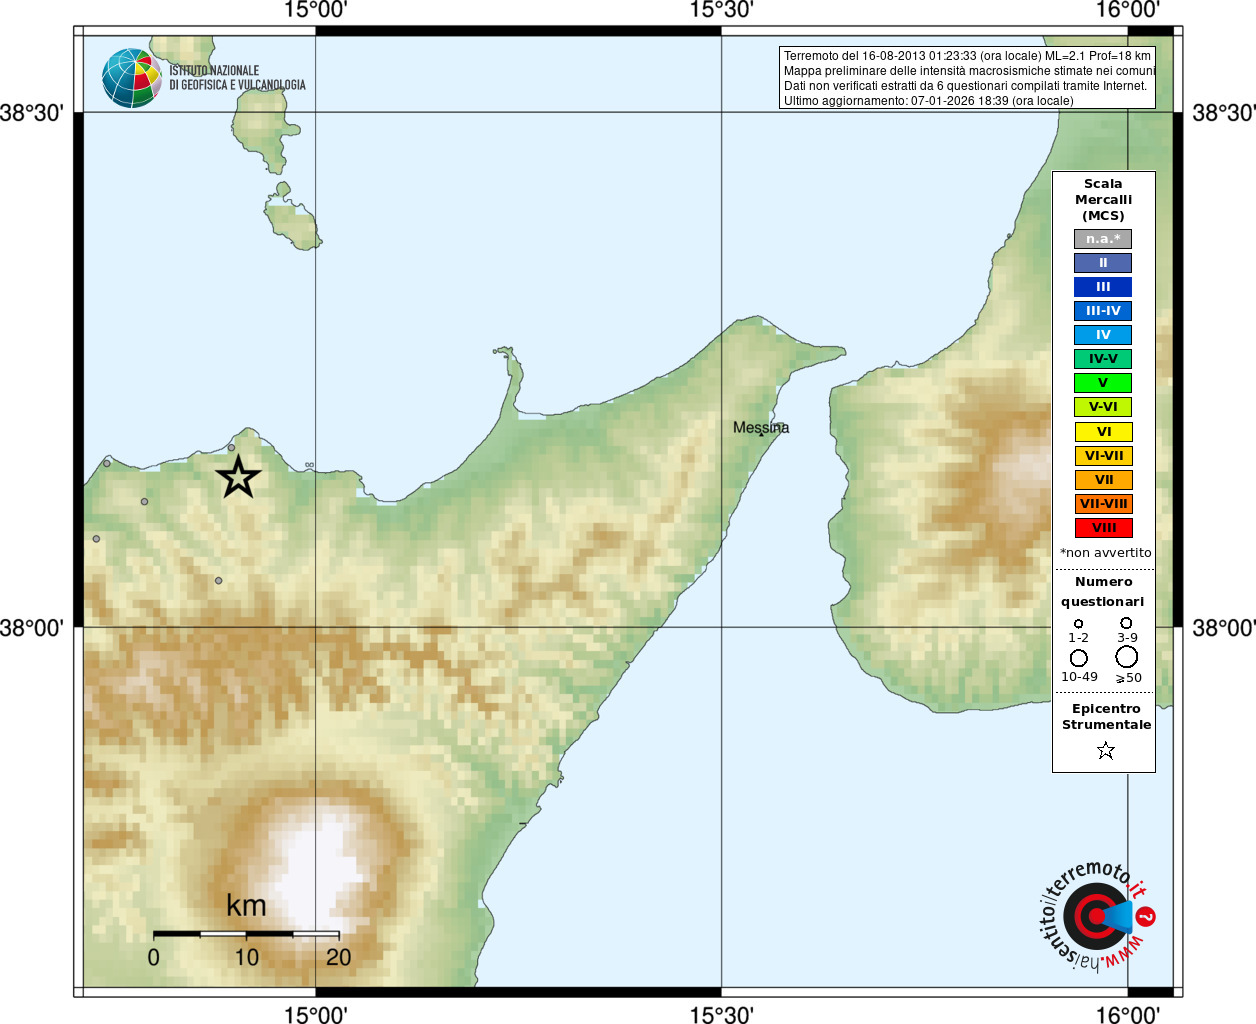
Task: Pick the intensity II legend swatch
Action: tap(1103, 263)
